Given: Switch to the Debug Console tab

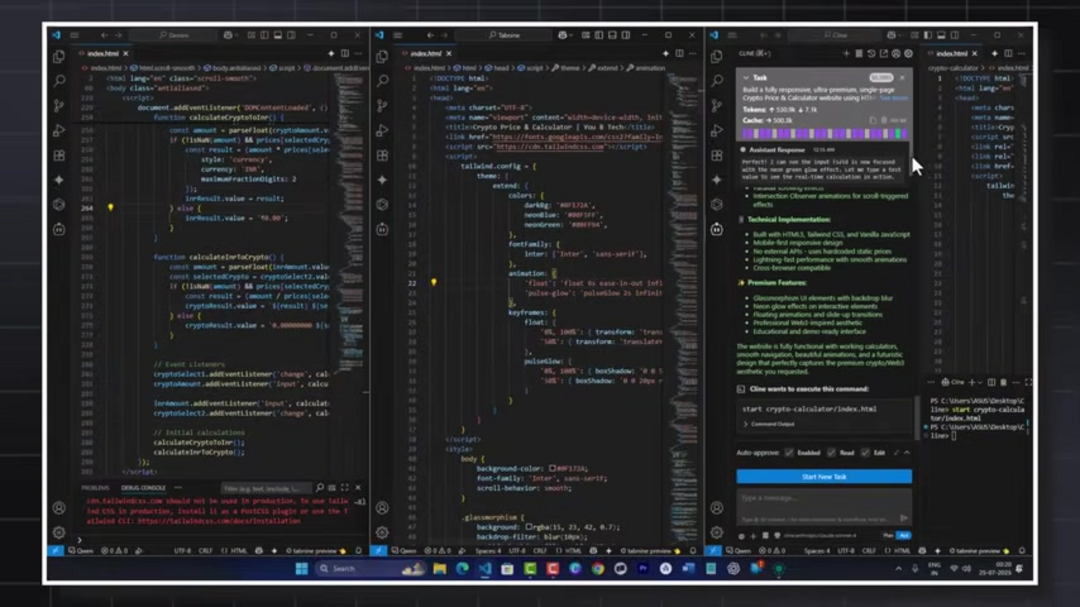Looking at the screenshot, I should [x=141, y=488].
